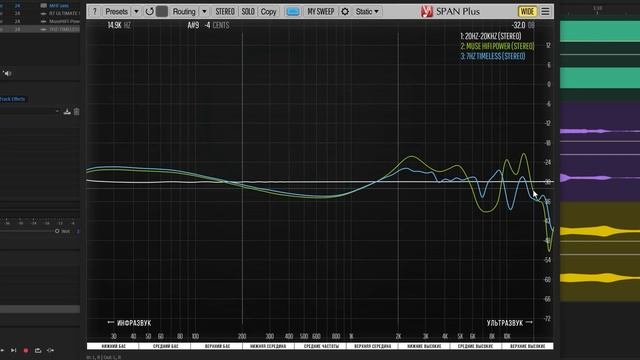Click the ВЕРХНИЙ БАС band label
This screenshot has width=640, height=360.
click(x=217, y=346)
